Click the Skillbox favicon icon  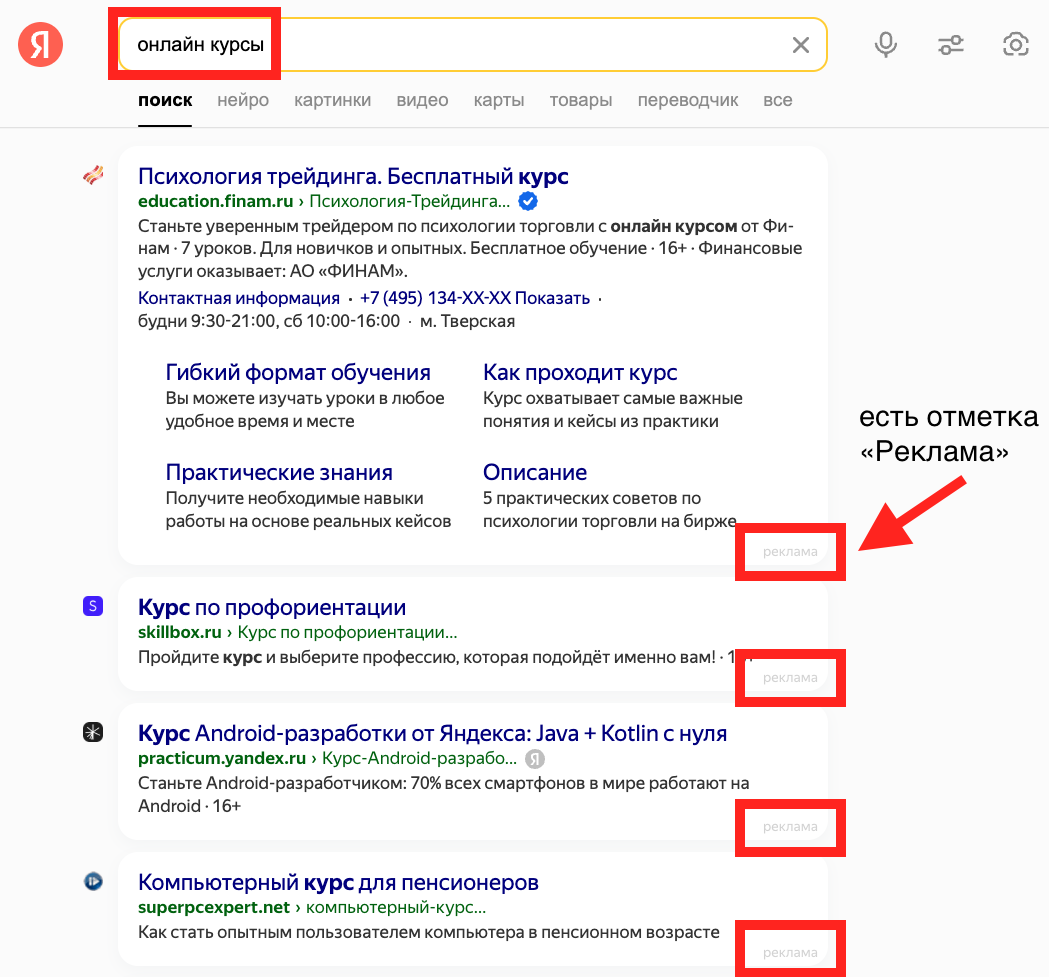(93, 606)
